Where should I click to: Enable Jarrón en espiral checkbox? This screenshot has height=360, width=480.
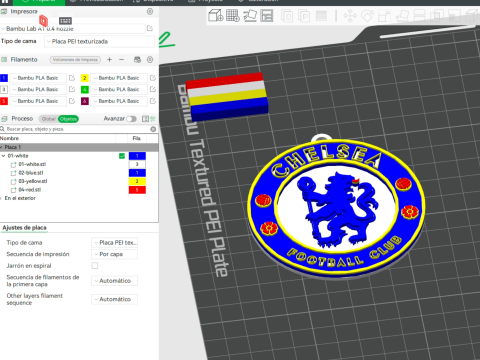click(x=95, y=266)
